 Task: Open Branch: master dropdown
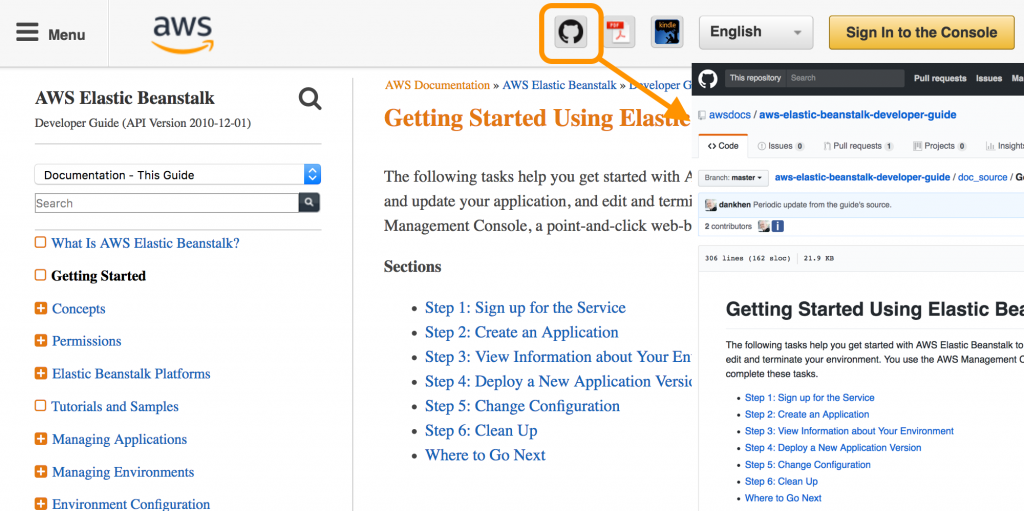click(x=734, y=177)
